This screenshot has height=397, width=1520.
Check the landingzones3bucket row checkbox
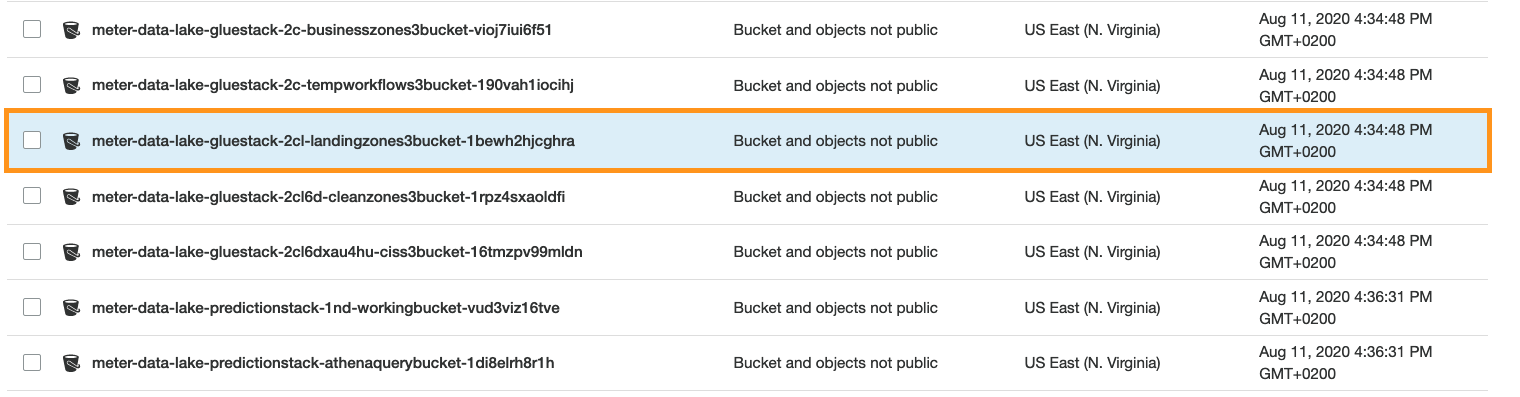click(32, 141)
